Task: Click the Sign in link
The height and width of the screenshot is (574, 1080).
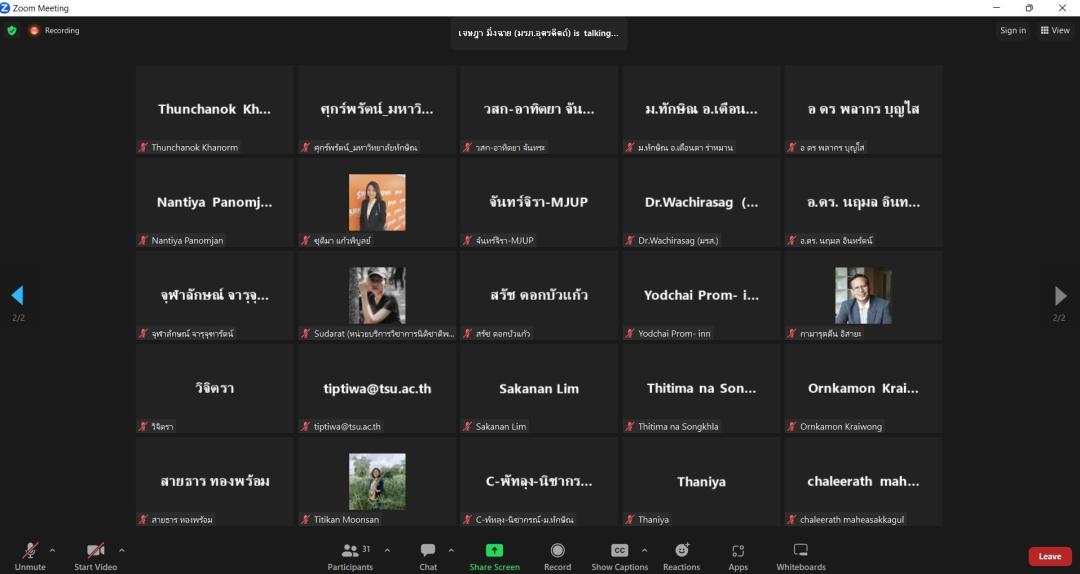Action: point(1012,30)
